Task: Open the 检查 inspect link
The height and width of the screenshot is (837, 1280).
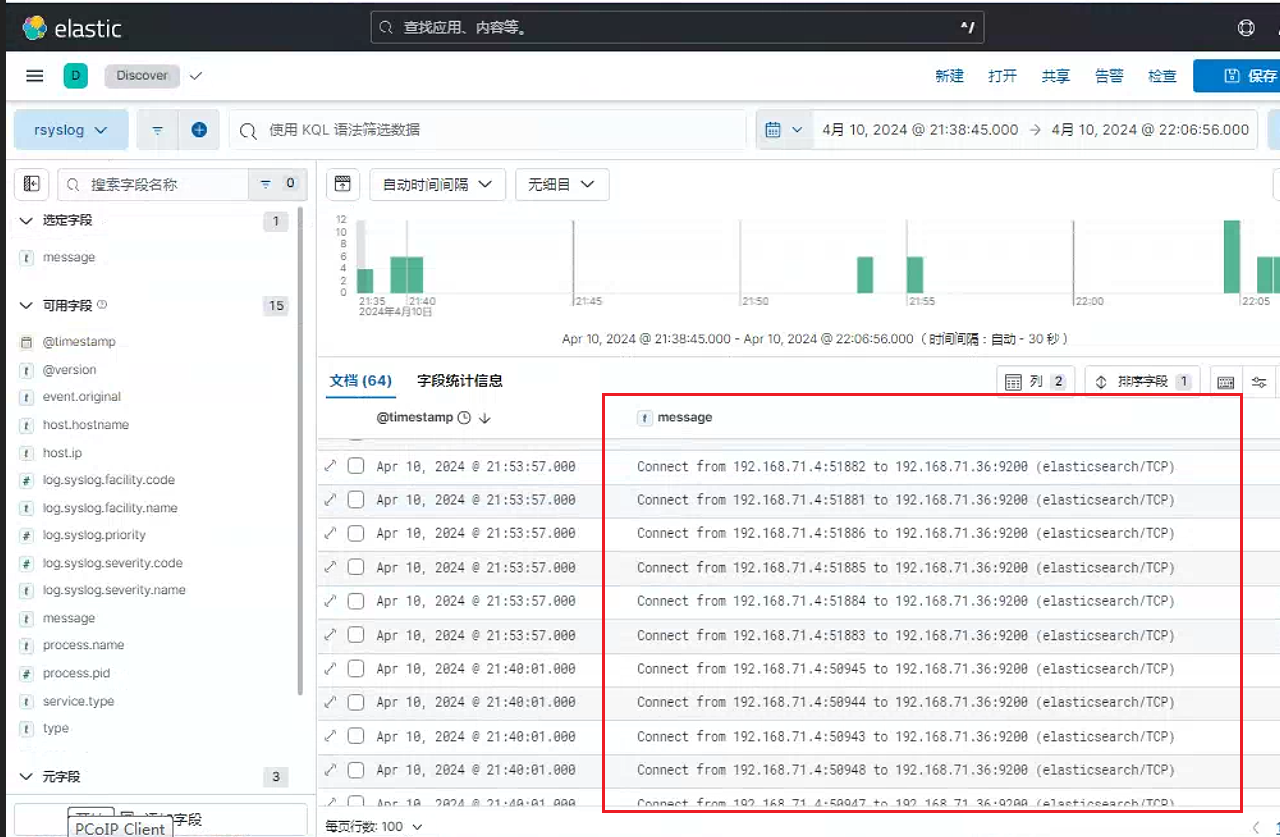Action: [x=1162, y=76]
